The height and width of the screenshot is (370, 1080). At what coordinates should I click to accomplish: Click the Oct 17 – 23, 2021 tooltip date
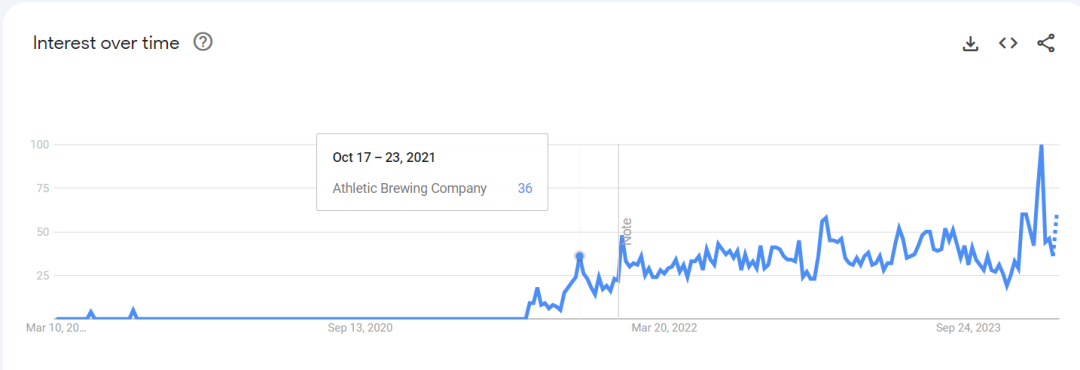[384, 157]
